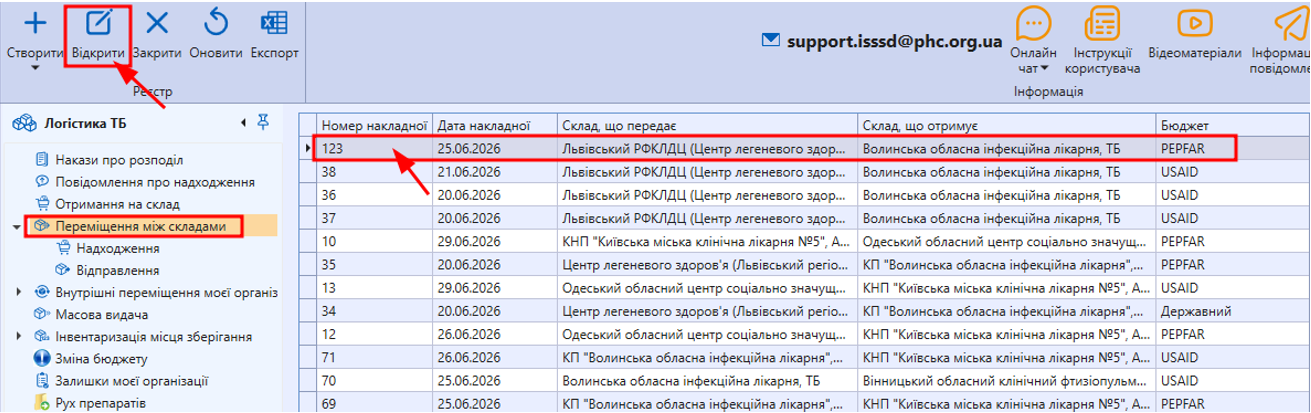The width and height of the screenshot is (1311, 413).
Task: Click the Логістика ТБ cubes icon
Action: coord(23,123)
